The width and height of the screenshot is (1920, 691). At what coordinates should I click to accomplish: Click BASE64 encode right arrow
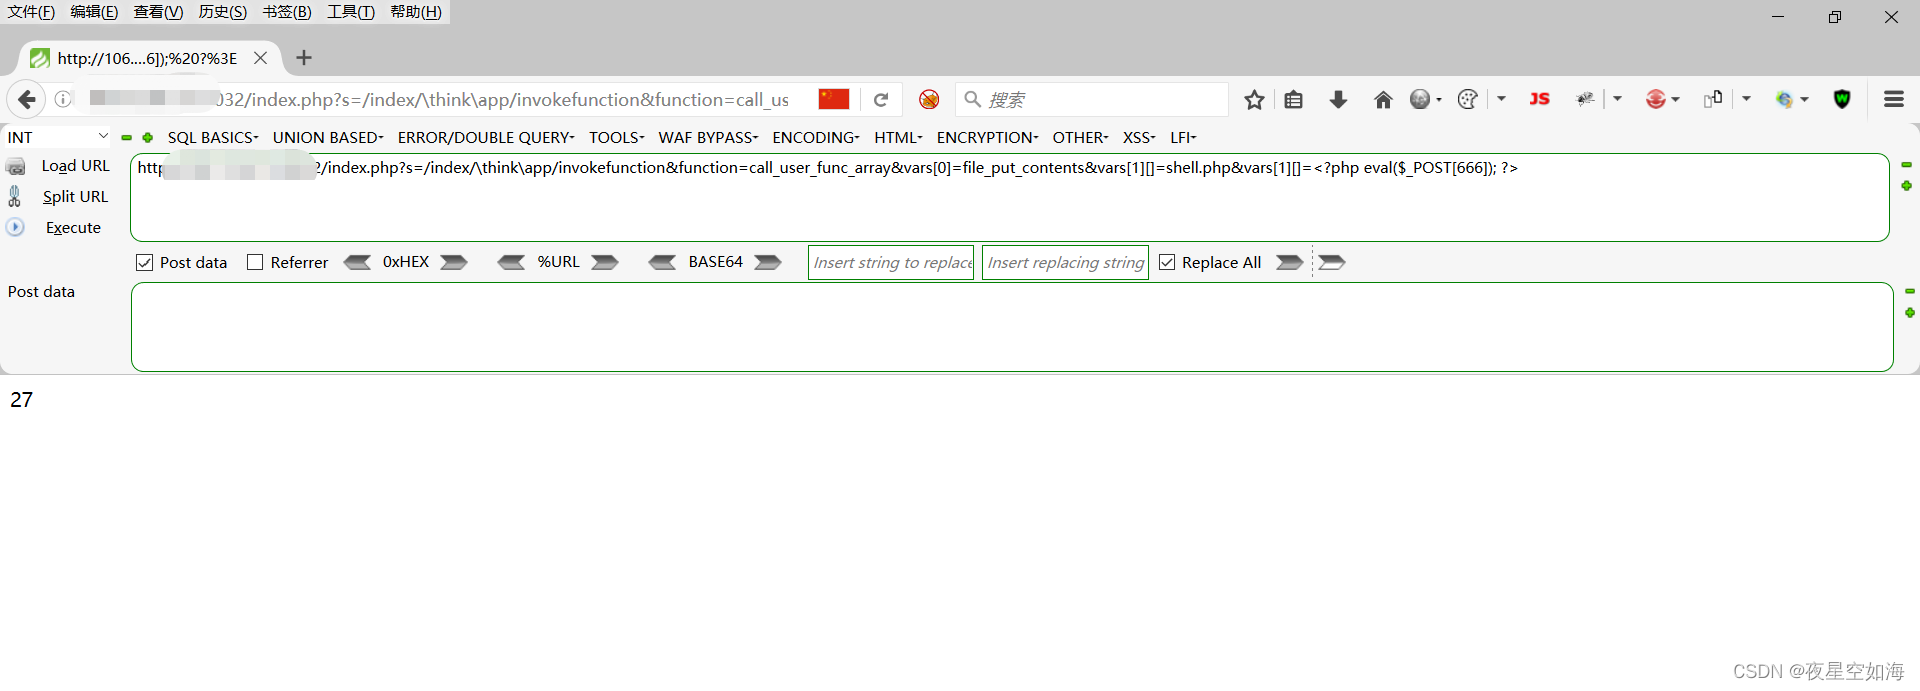point(768,262)
